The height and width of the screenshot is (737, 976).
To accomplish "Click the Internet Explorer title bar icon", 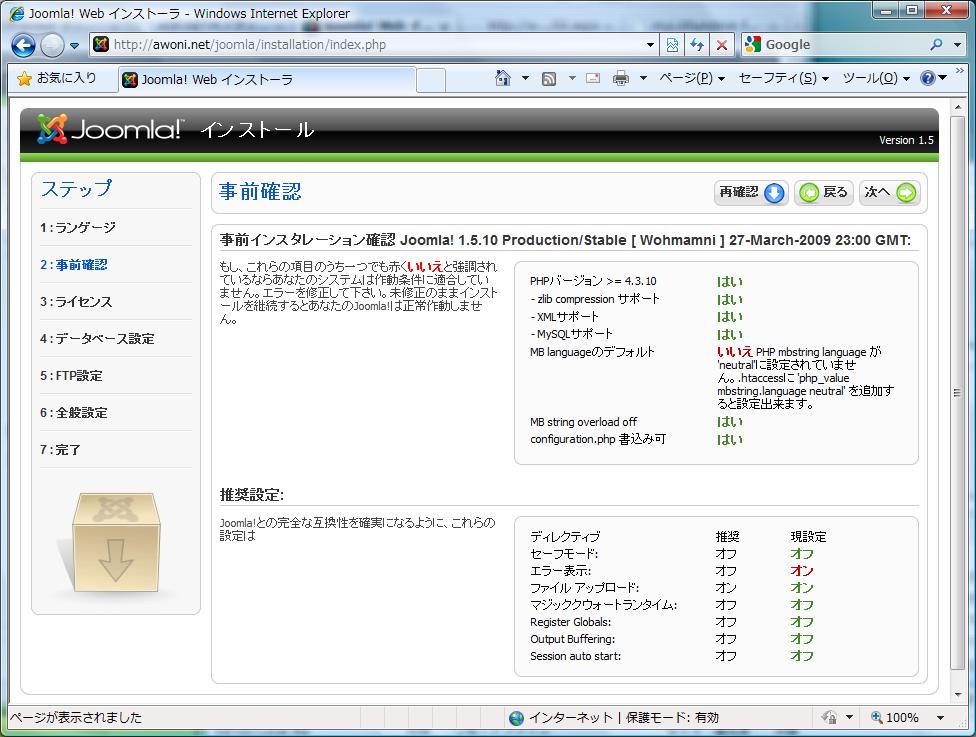I will pyautogui.click(x=17, y=13).
